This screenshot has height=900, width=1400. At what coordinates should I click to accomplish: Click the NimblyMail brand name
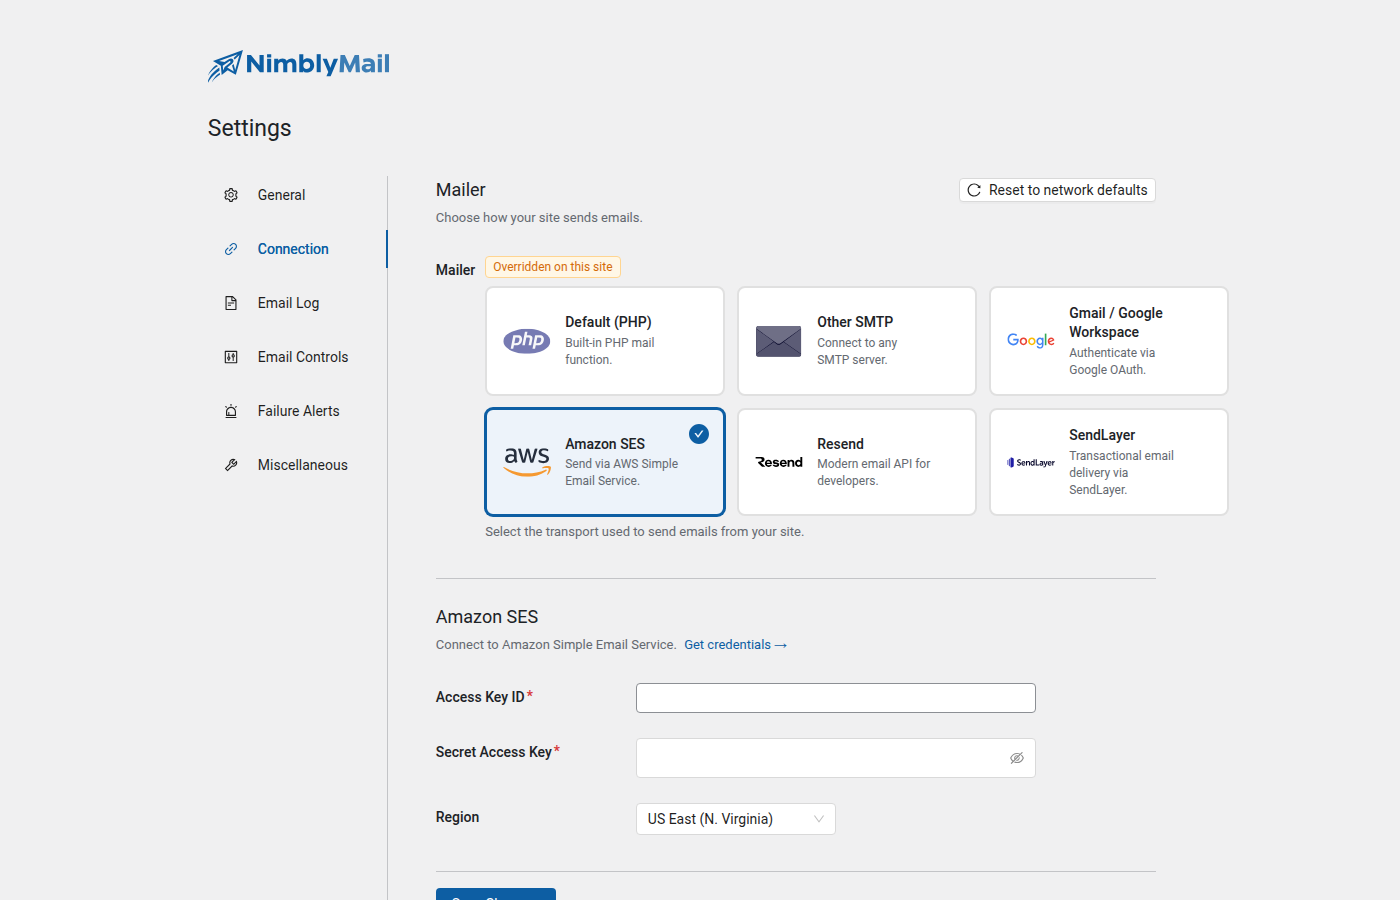pos(318,64)
